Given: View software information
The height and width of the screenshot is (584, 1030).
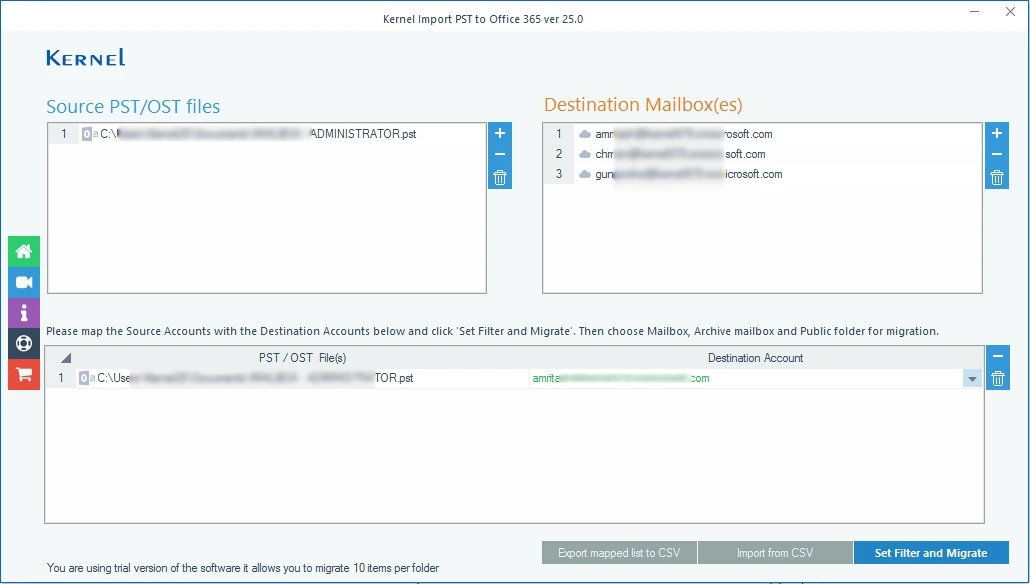Looking at the screenshot, I should pyautogui.click(x=23, y=313).
